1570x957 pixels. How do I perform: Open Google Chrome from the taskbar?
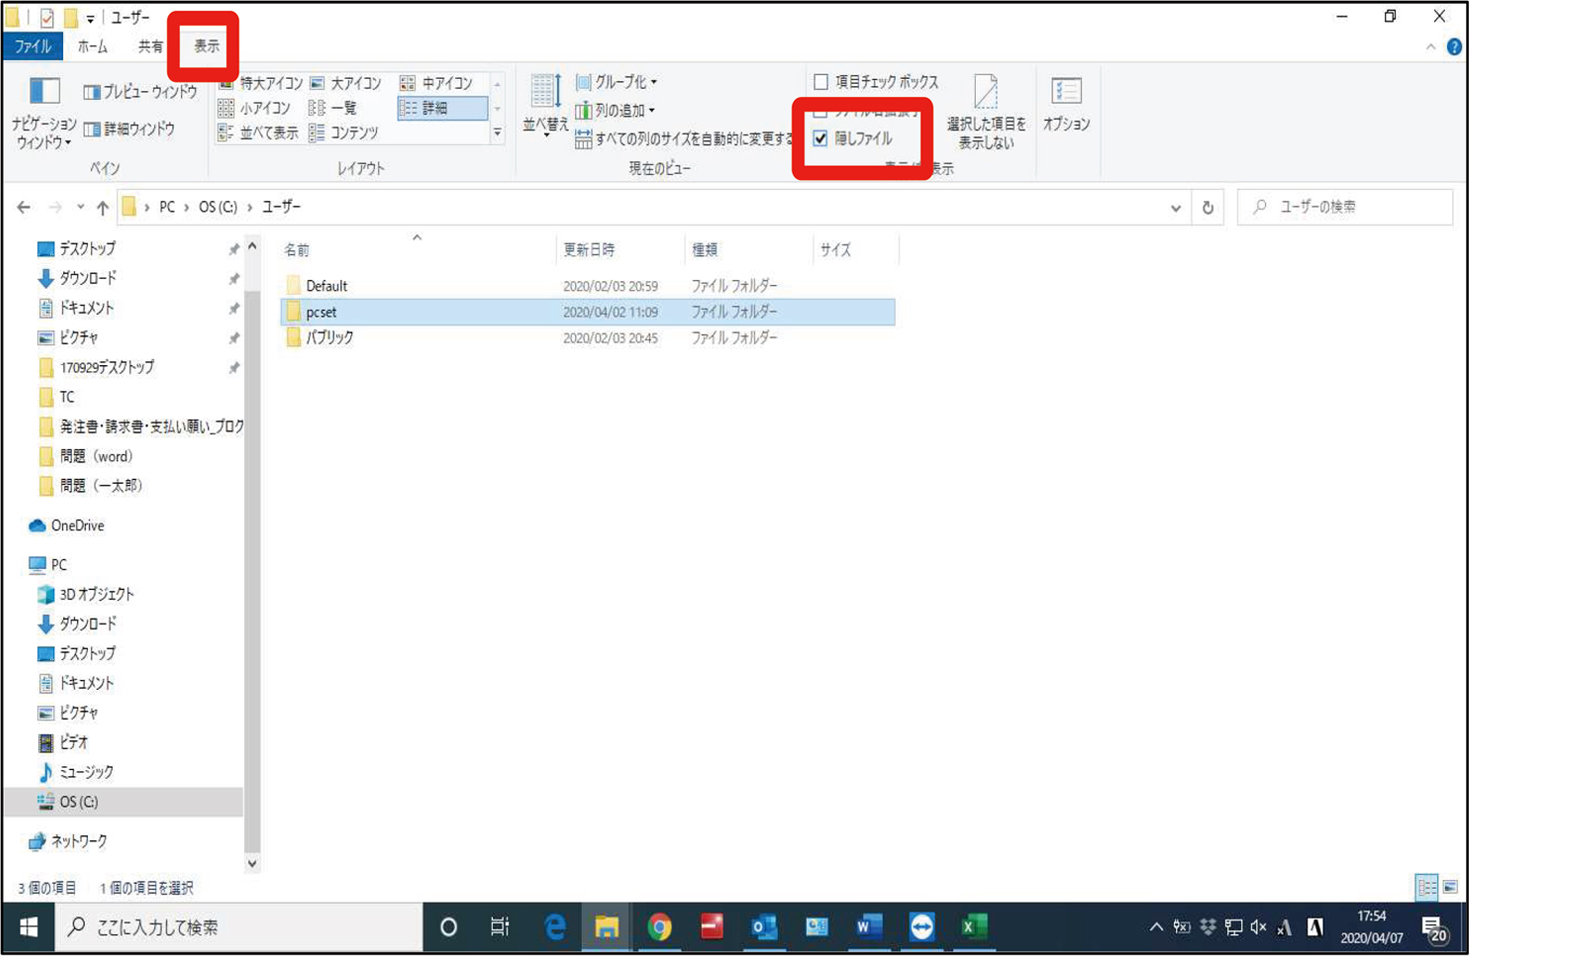pos(659,927)
